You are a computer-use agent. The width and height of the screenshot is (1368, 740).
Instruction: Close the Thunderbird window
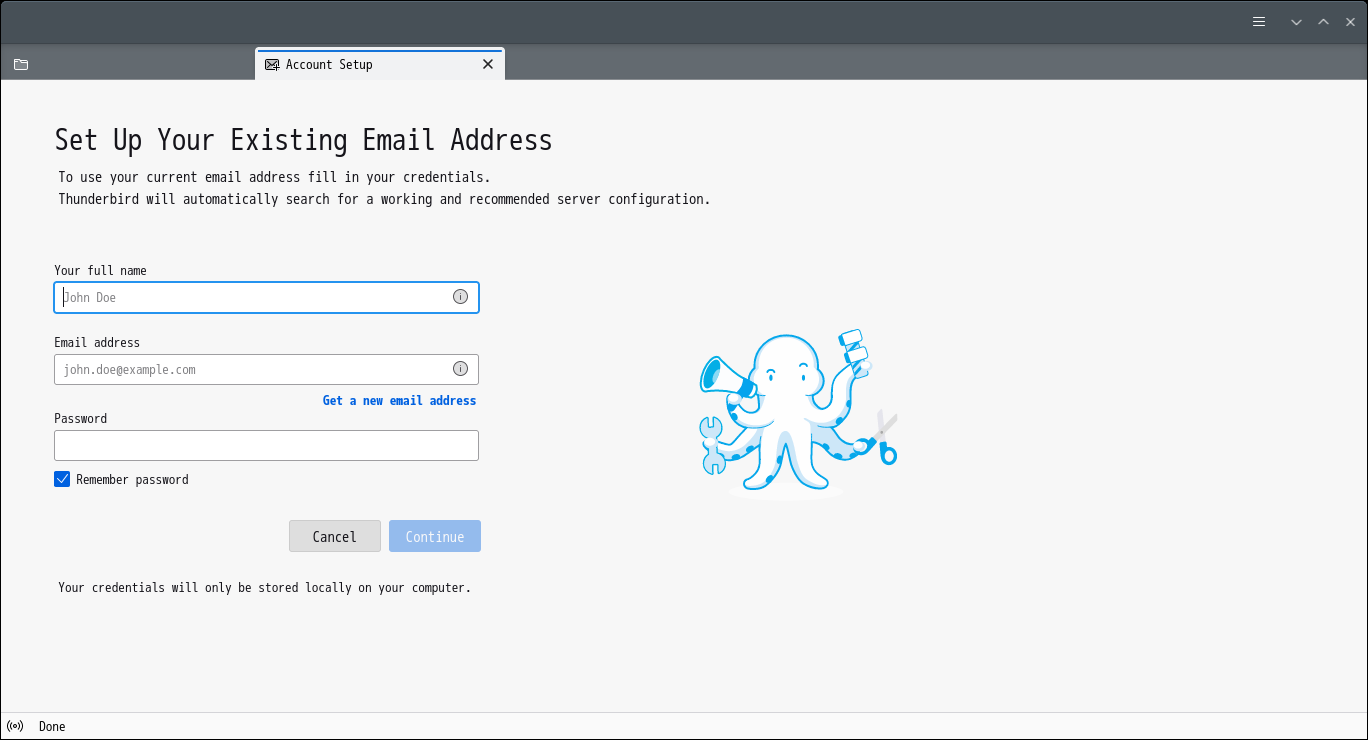pyautogui.click(x=1350, y=22)
